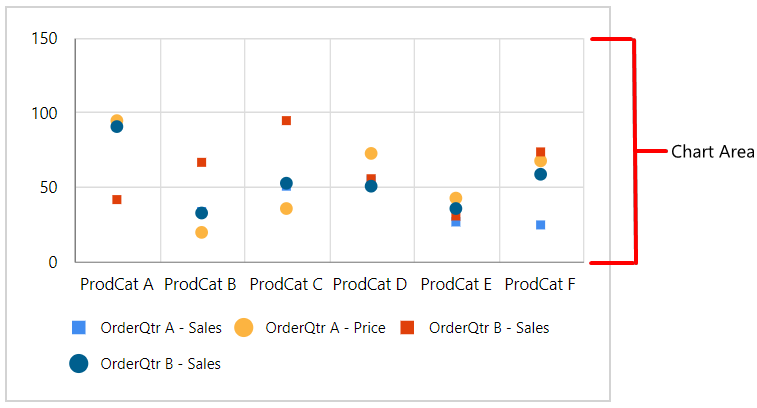Select the red square marker in ProdCat A

click(117, 199)
